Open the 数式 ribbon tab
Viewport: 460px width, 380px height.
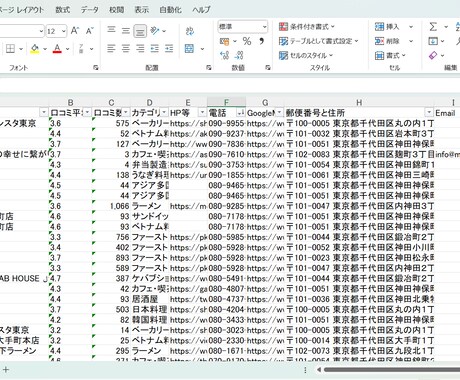tap(63, 10)
